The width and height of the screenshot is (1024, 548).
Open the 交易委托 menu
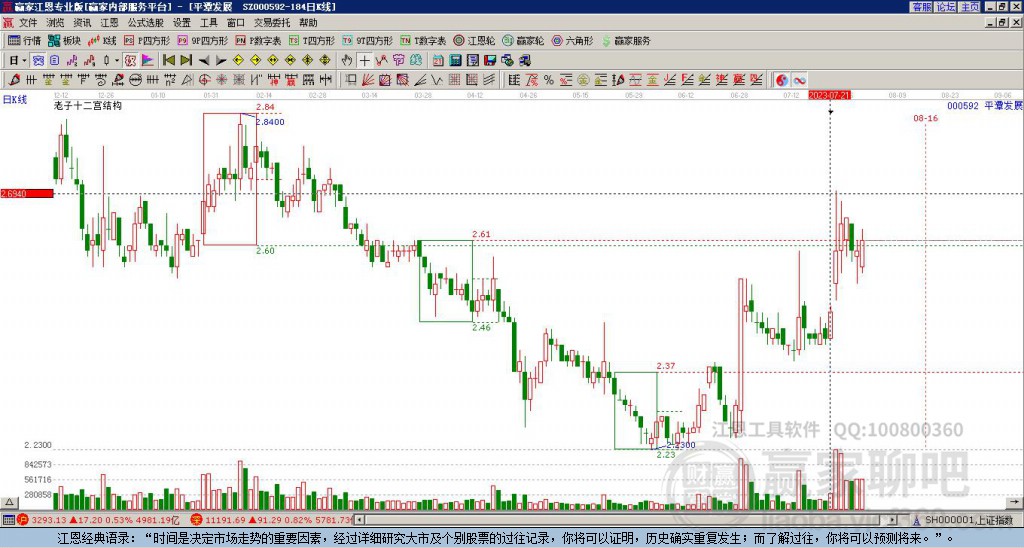click(272, 23)
